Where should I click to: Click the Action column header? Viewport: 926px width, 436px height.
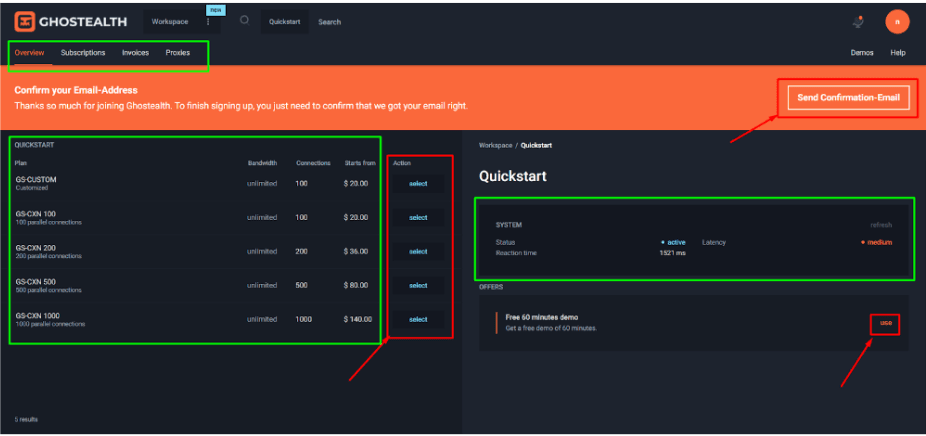(x=402, y=163)
